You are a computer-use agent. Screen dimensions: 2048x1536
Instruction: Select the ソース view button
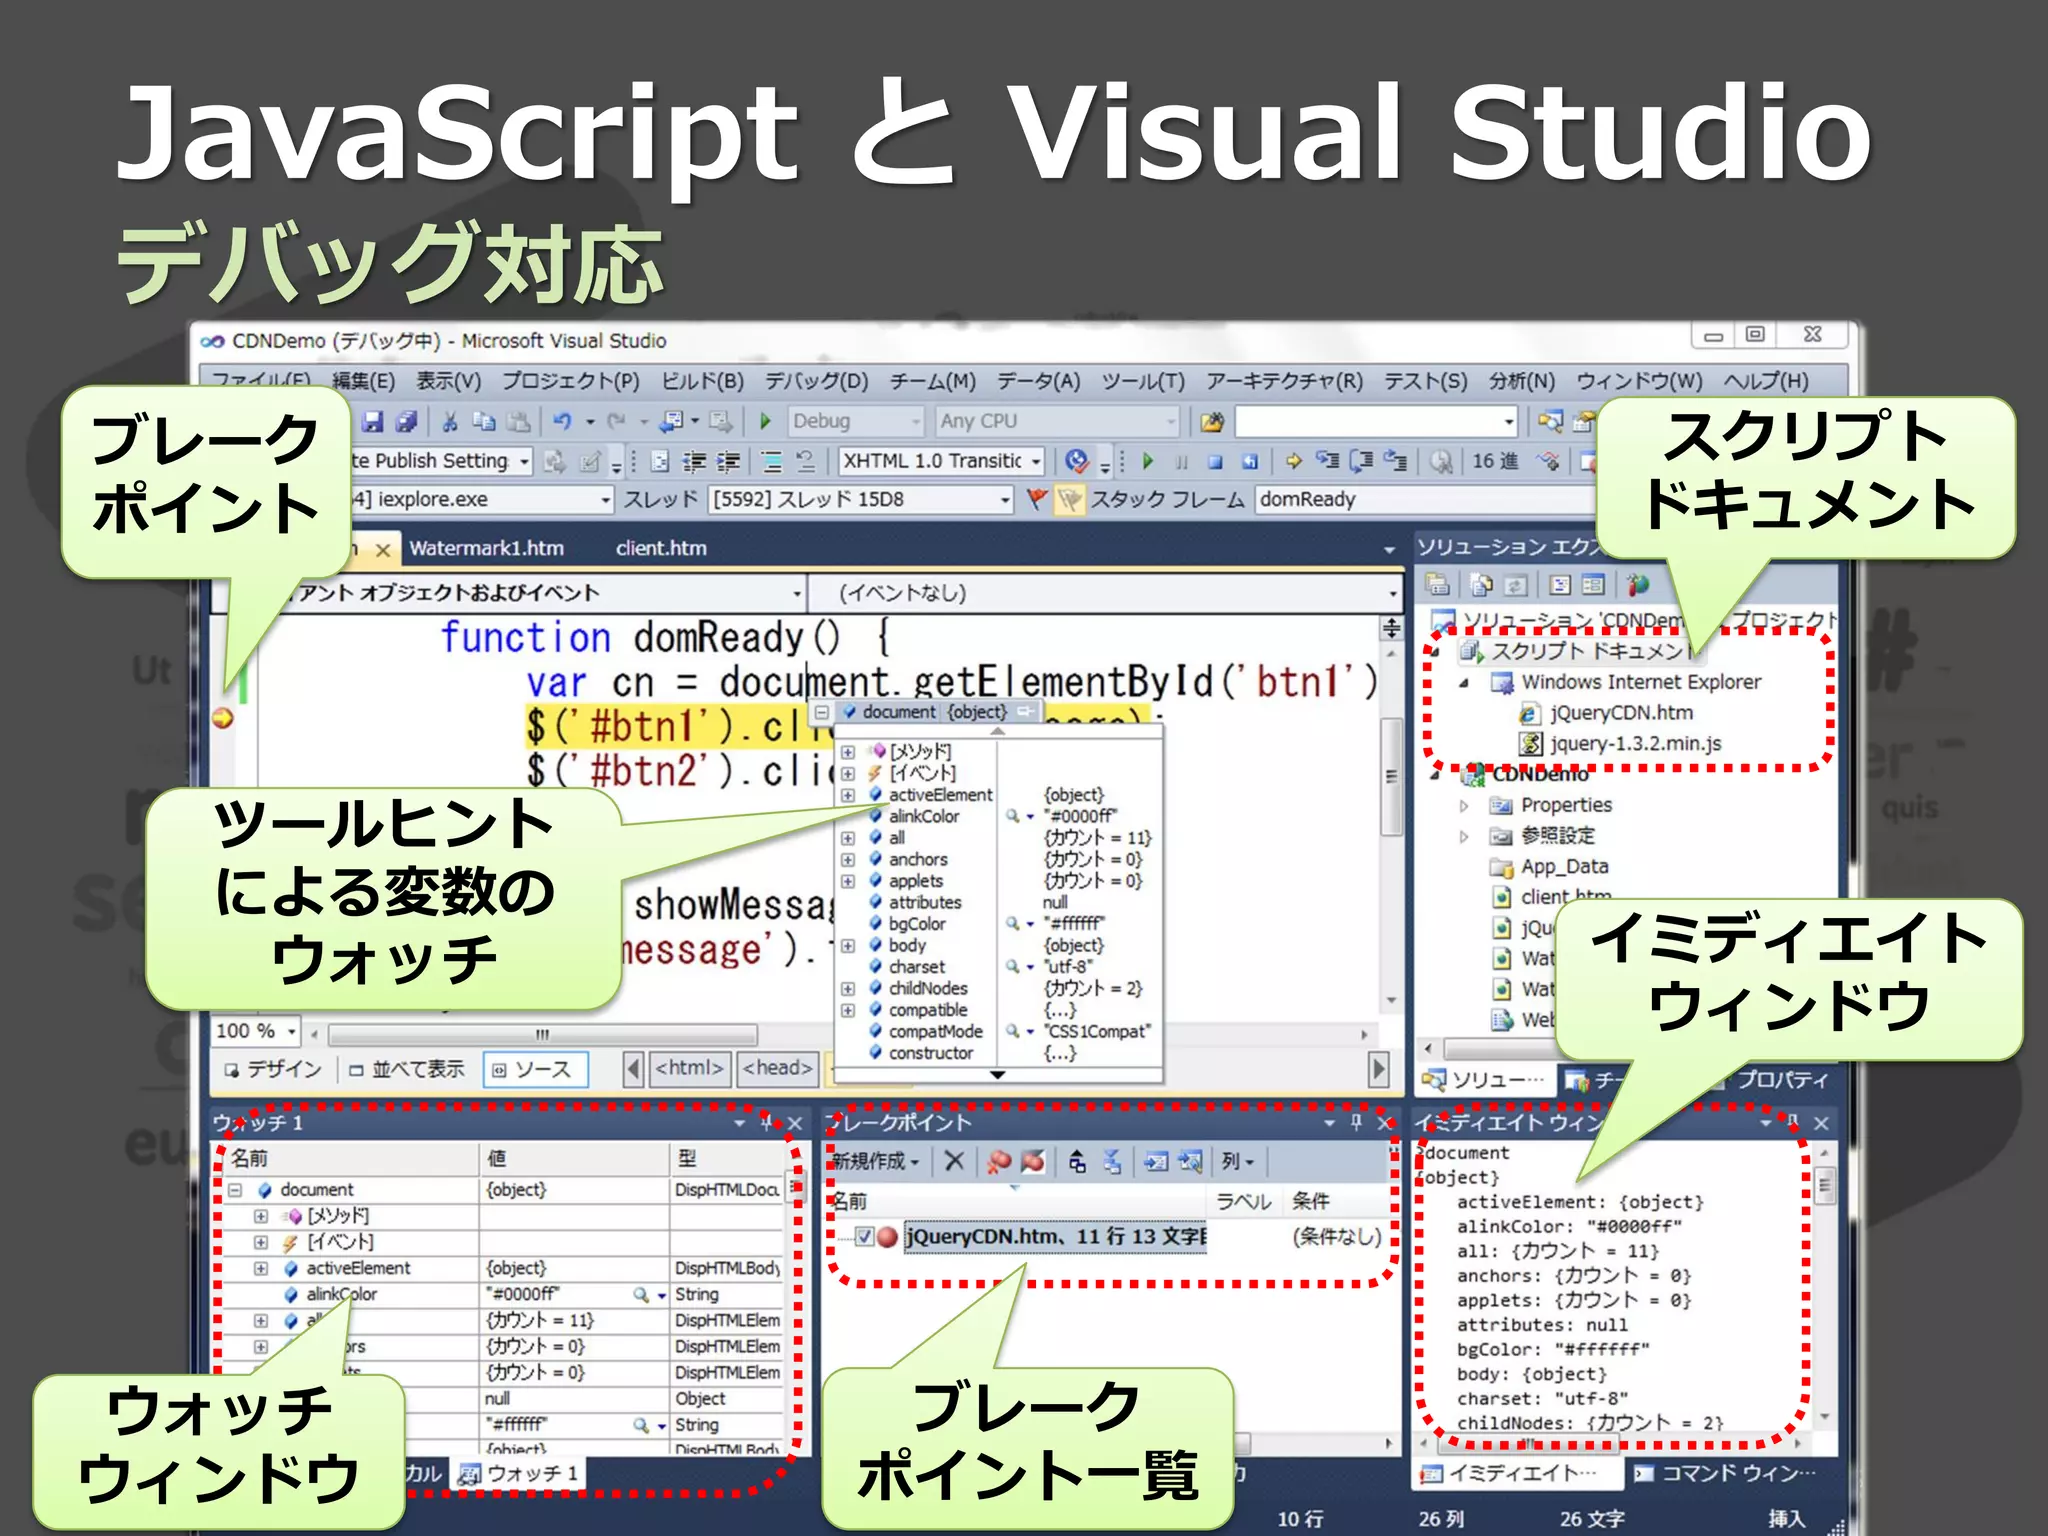[x=535, y=1070]
